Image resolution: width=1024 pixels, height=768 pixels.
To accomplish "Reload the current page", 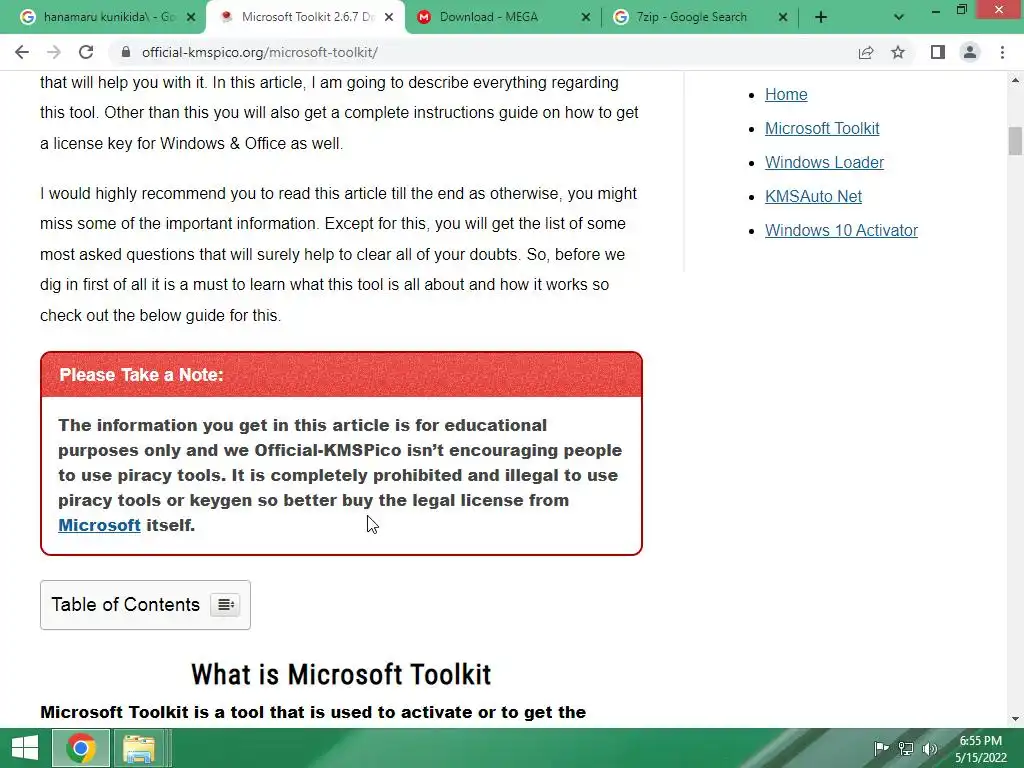I will click(x=86, y=52).
